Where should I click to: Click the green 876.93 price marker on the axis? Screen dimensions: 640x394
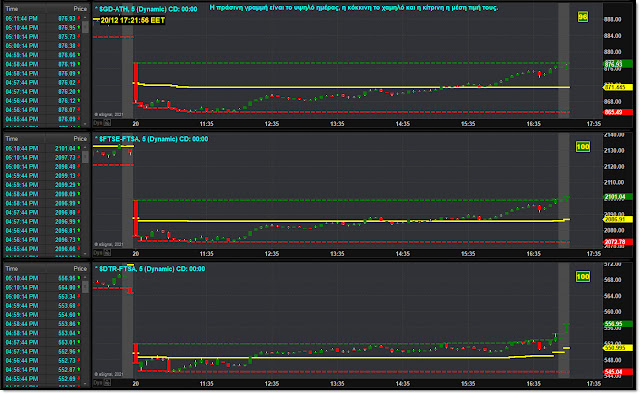pyautogui.click(x=617, y=64)
